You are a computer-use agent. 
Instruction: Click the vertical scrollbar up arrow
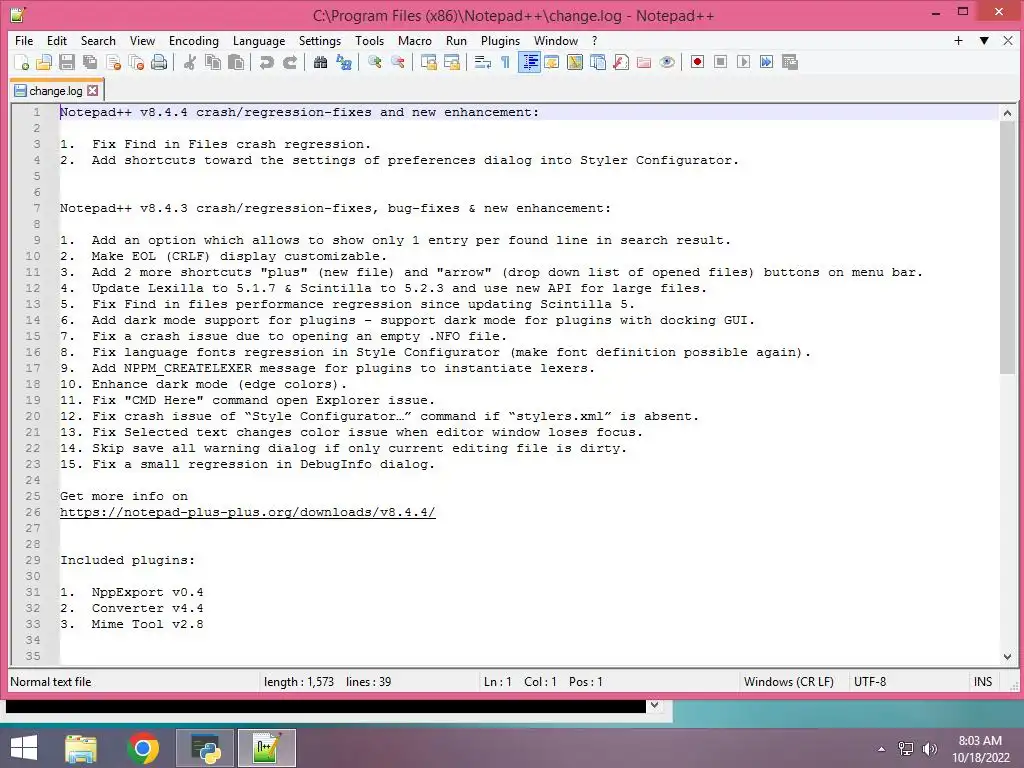click(1007, 113)
